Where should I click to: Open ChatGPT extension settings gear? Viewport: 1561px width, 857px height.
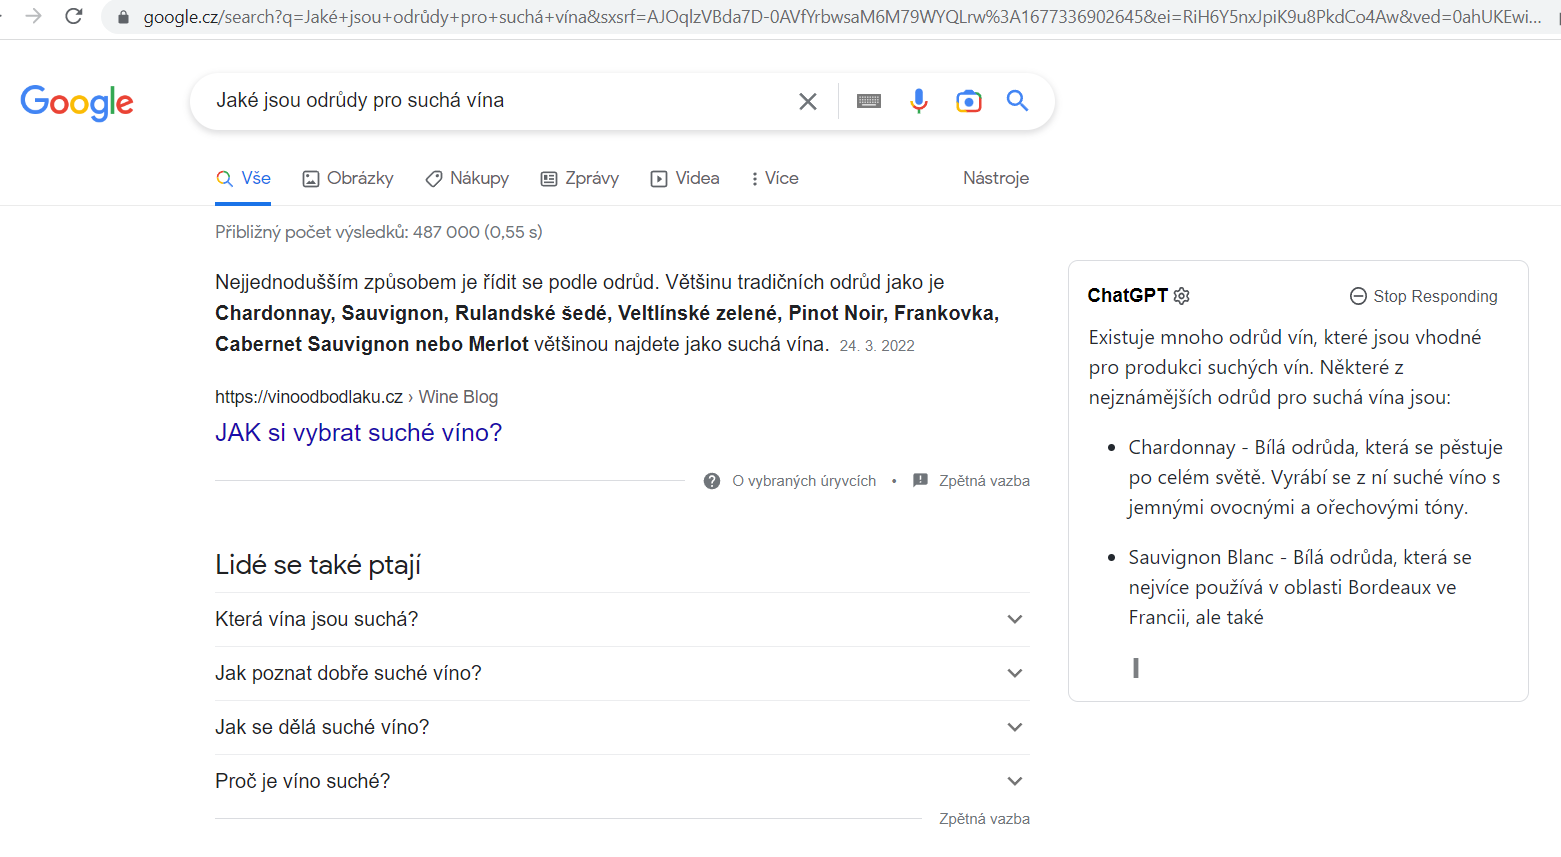click(x=1182, y=296)
